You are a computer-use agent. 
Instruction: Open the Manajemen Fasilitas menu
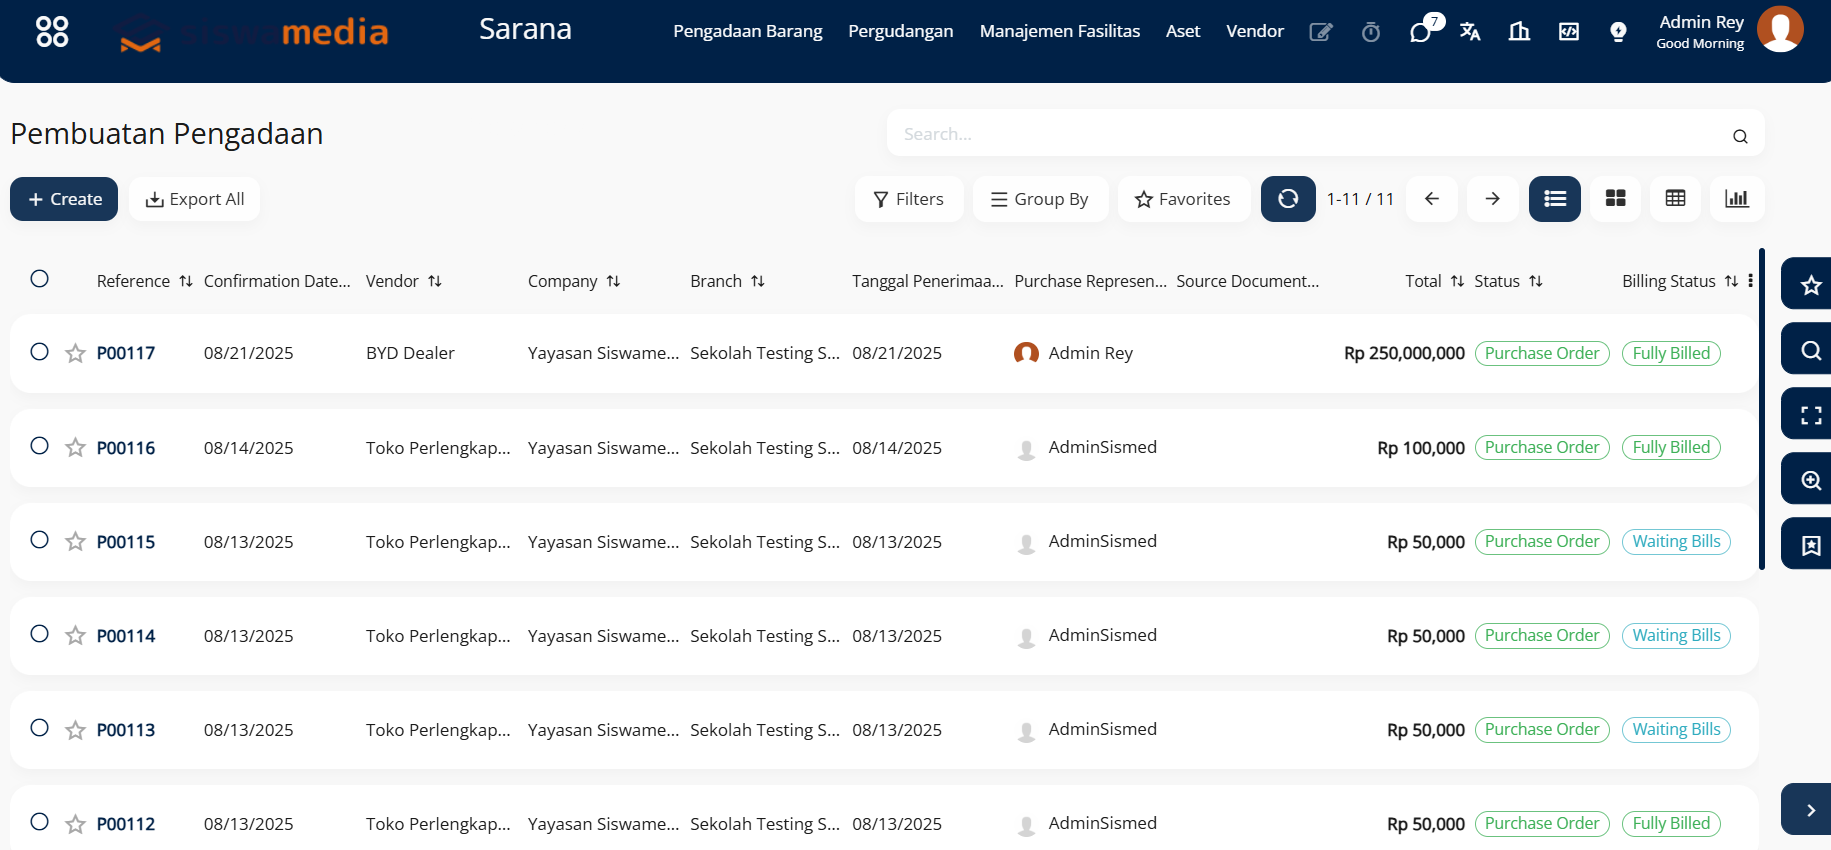(x=1059, y=31)
